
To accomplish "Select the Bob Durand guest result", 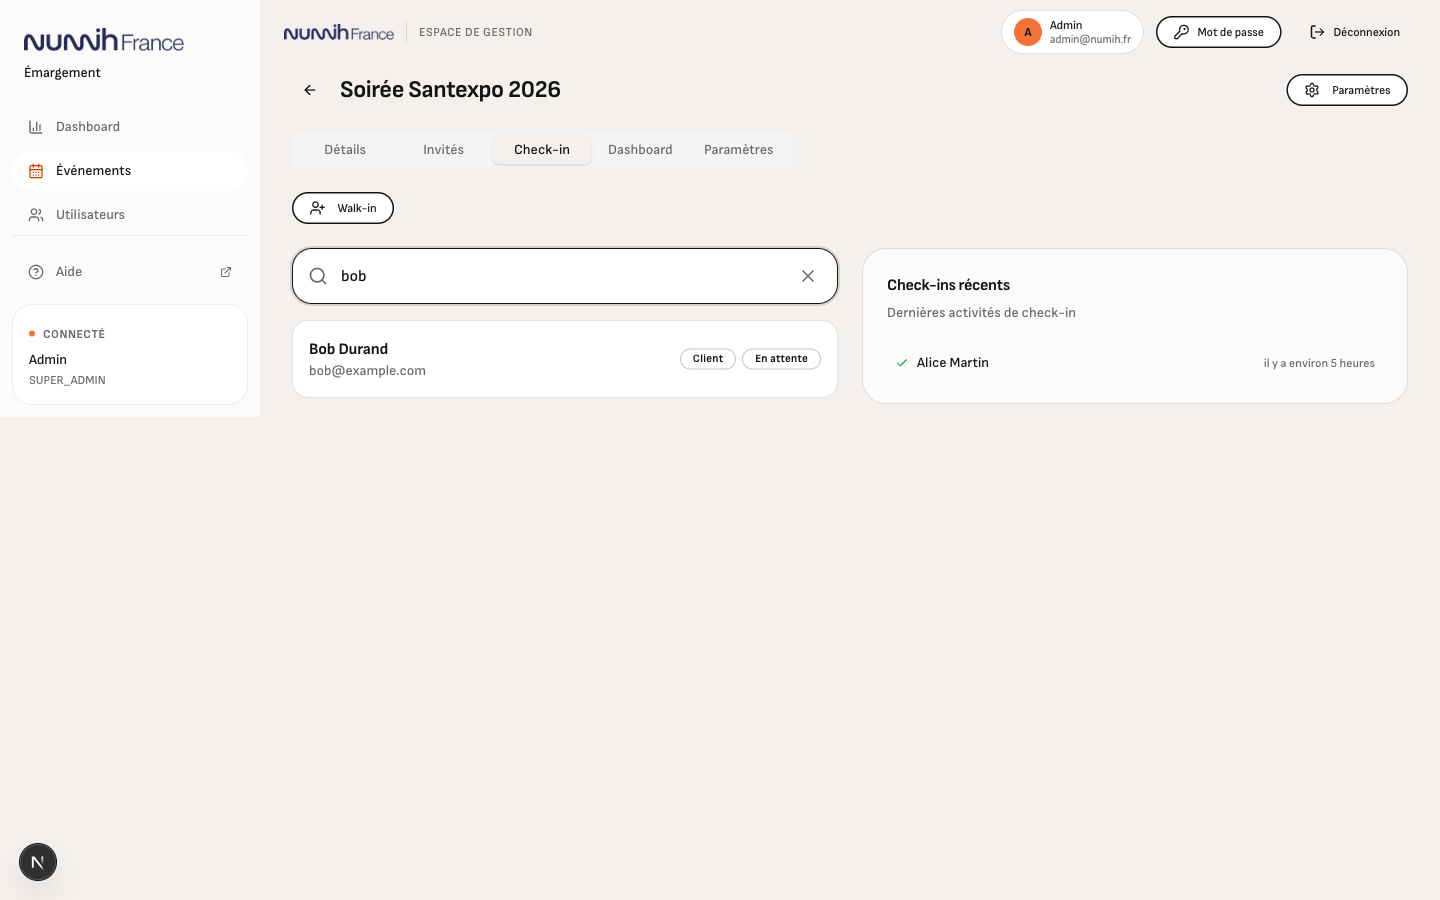I will (565, 359).
